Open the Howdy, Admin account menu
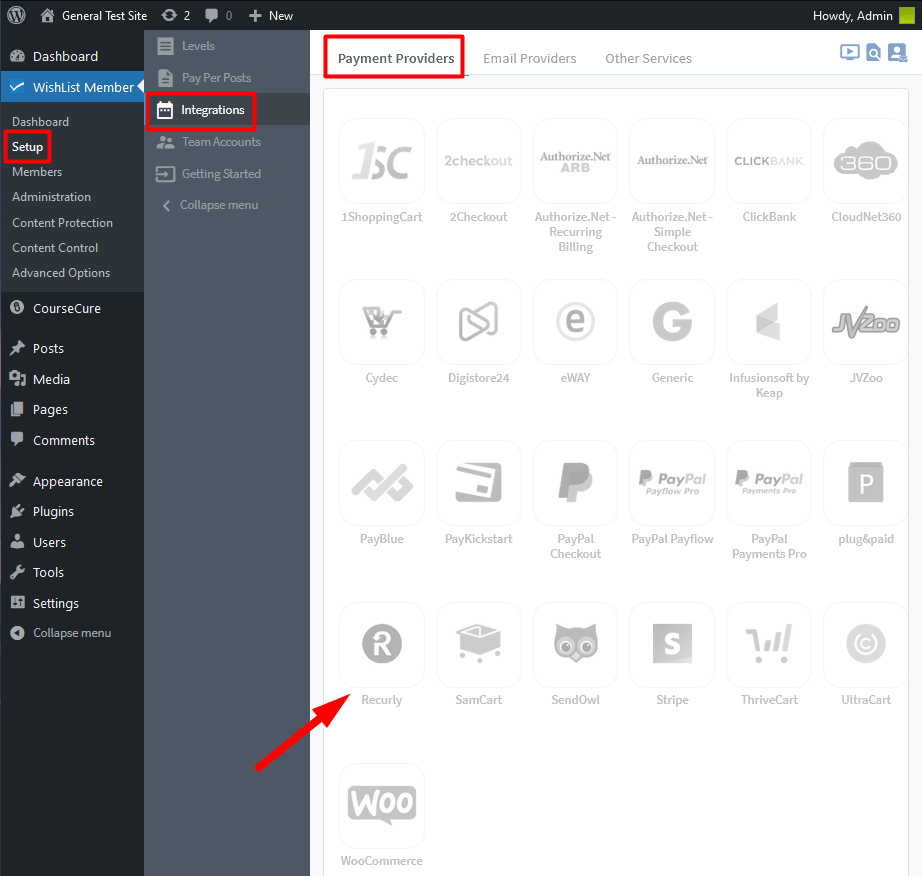 coord(863,15)
